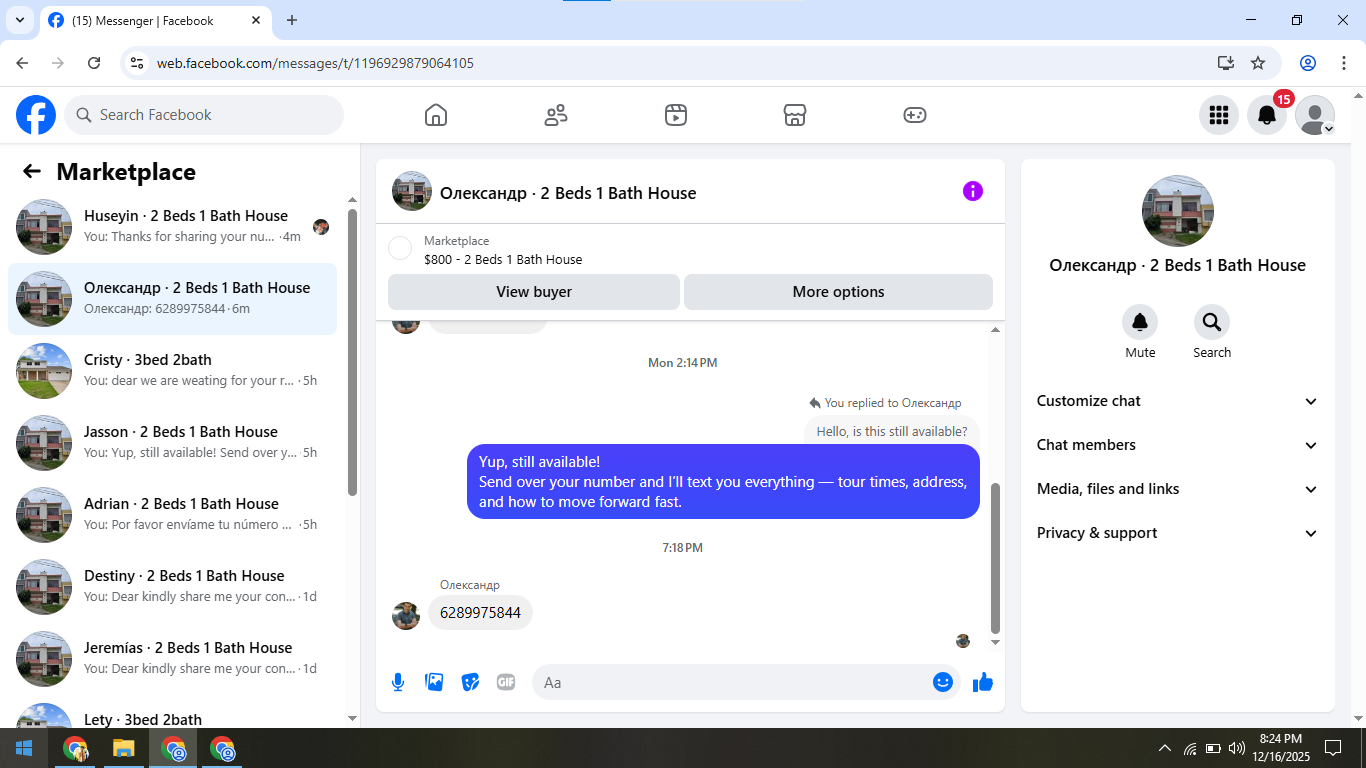1366x768 pixels.
Task: Send a thumbs-up like
Action: pos(983,682)
